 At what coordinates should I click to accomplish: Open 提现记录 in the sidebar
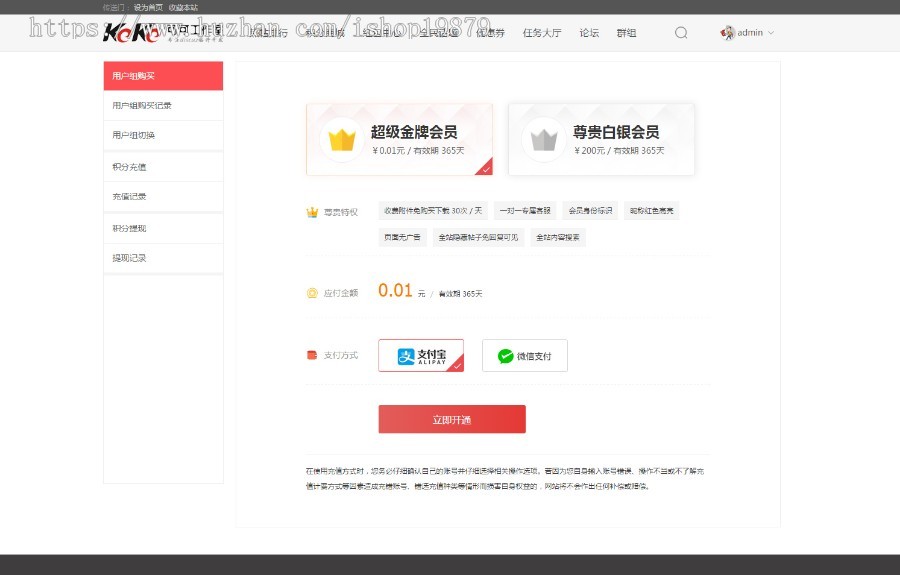tap(163, 258)
